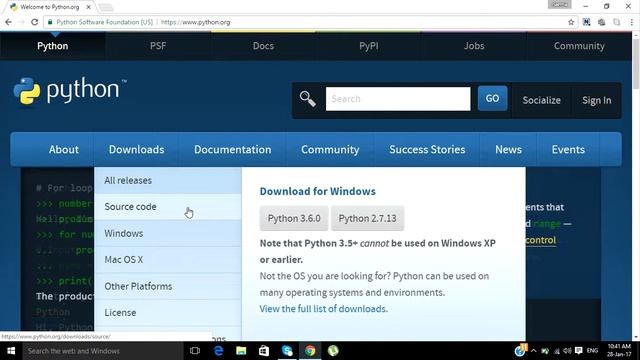
Task: Open Task View in the taskbar
Action: (x=195, y=351)
